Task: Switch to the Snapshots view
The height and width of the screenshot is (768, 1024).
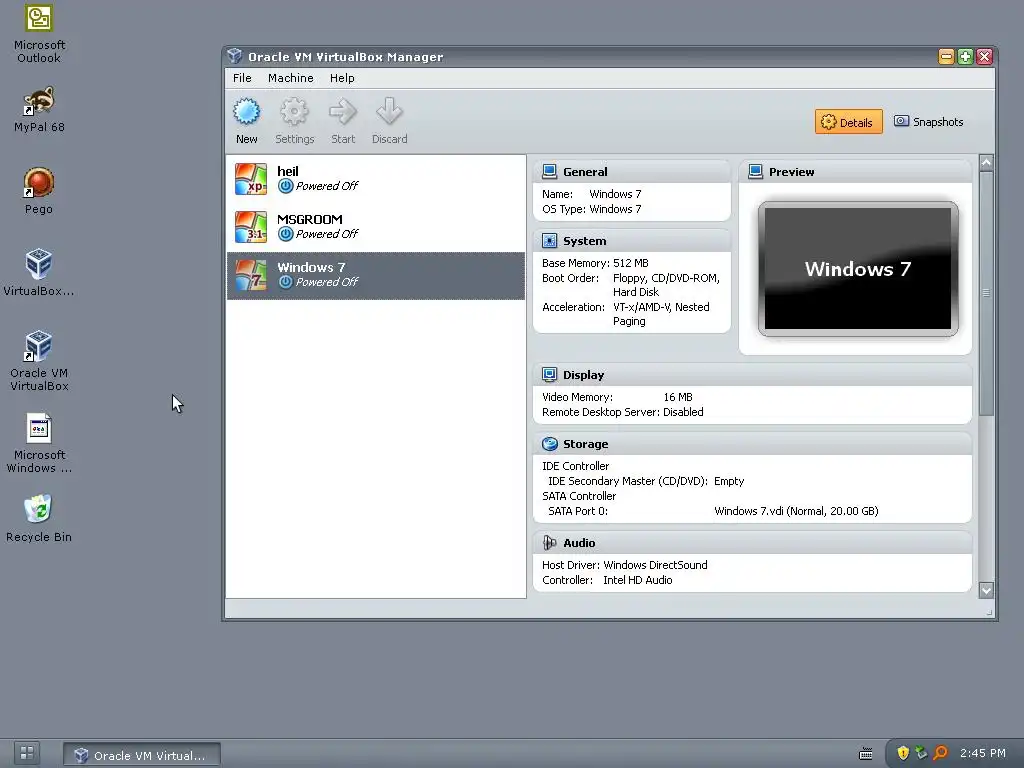Action: click(x=929, y=122)
